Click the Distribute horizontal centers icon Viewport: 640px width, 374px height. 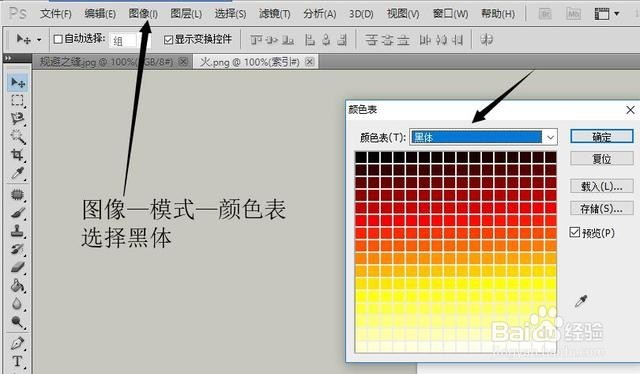pos(441,40)
